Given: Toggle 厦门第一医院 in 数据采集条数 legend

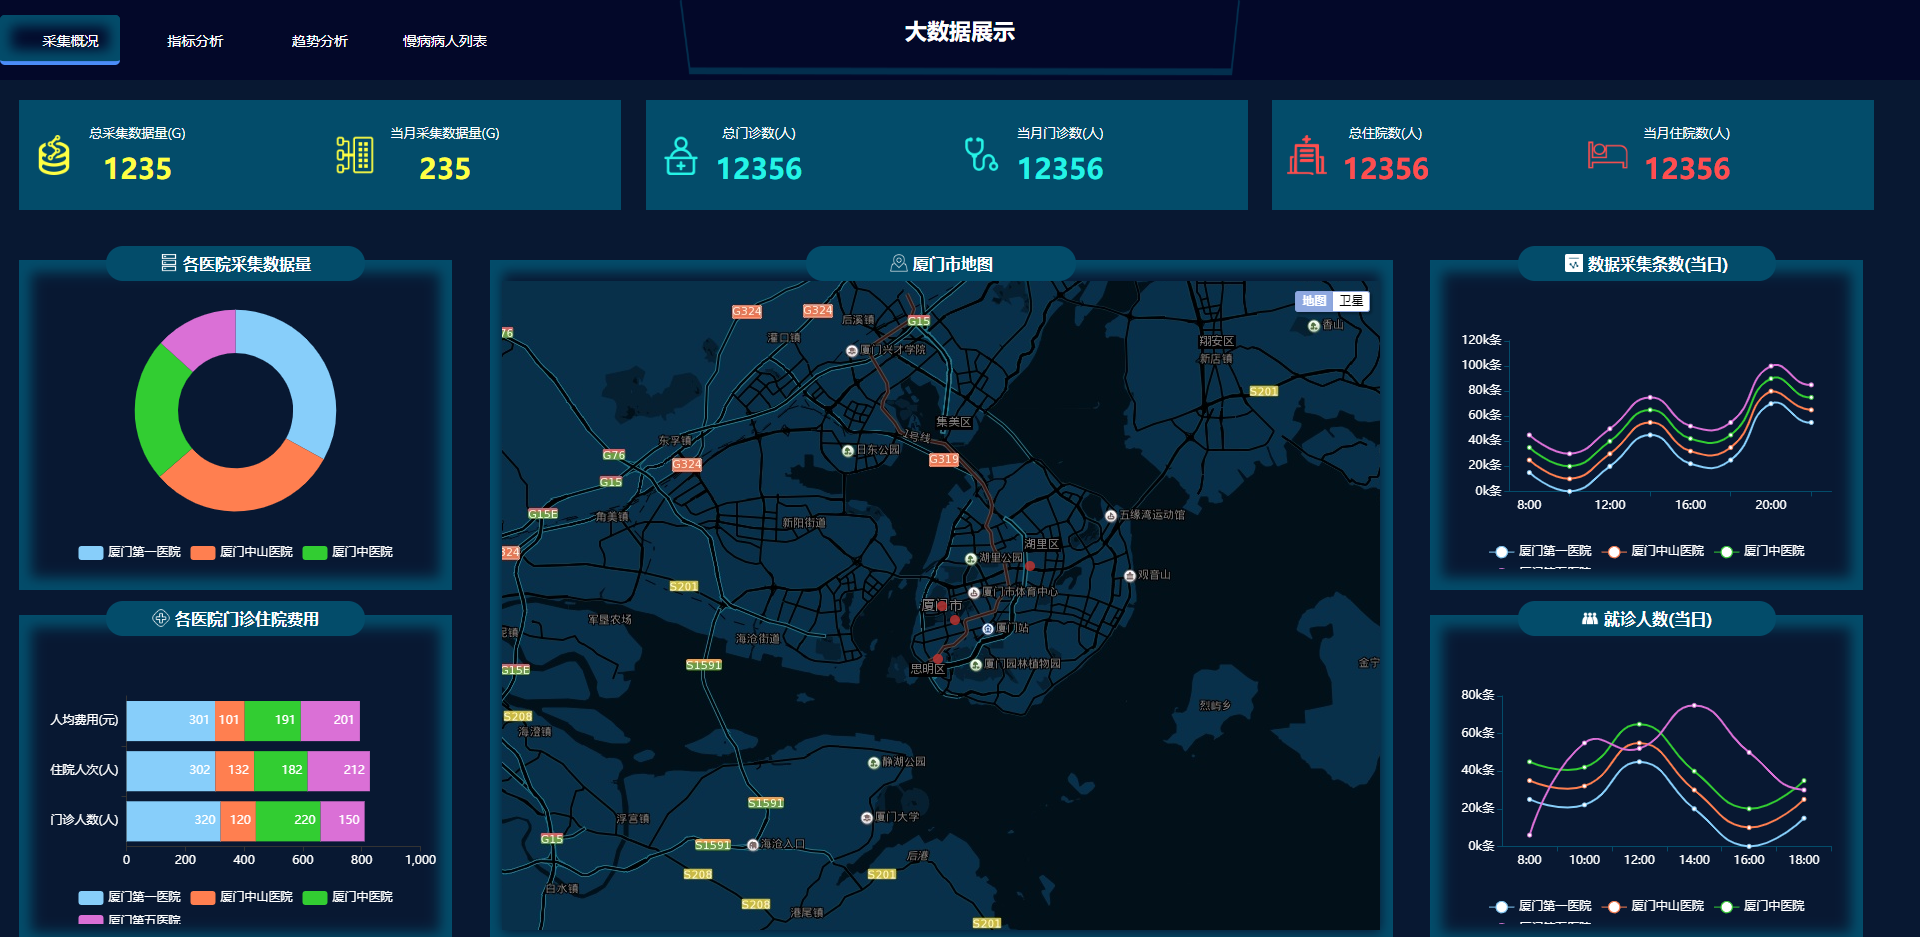Looking at the screenshot, I should pos(1541,551).
